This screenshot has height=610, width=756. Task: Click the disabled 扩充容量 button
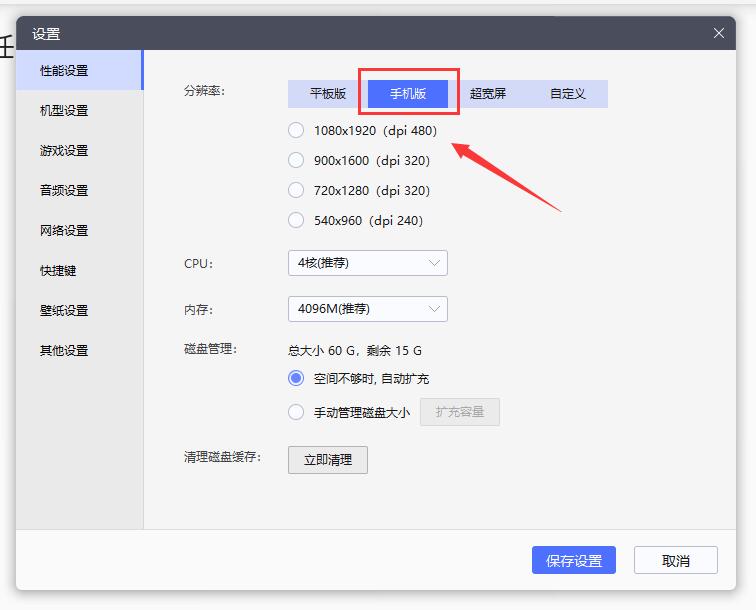tap(460, 412)
